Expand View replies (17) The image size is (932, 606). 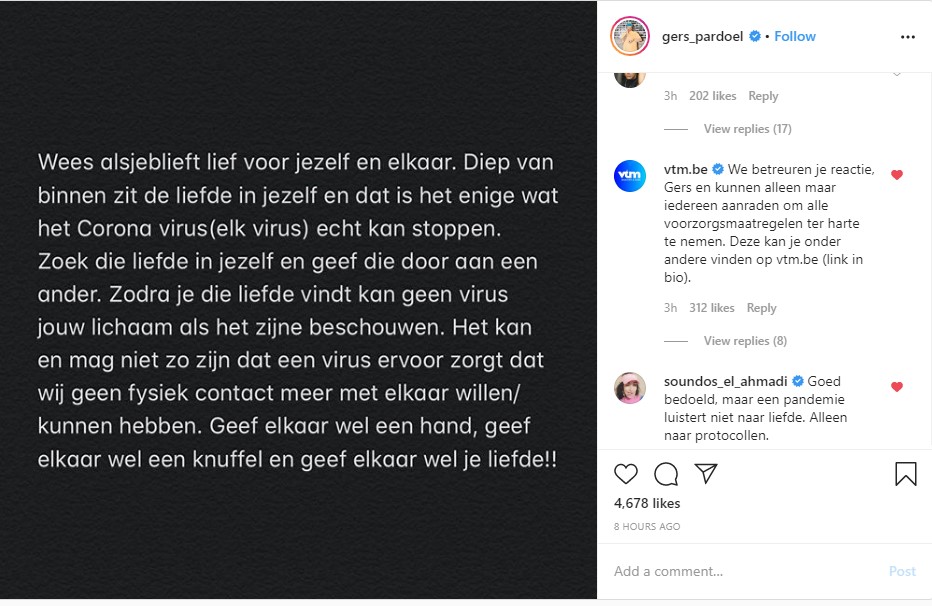click(x=747, y=129)
